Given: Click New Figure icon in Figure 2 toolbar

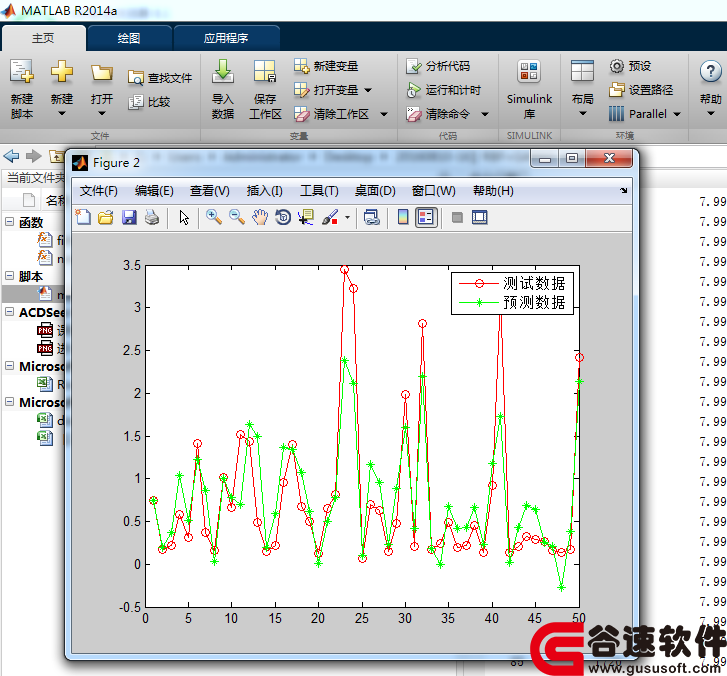Looking at the screenshot, I should pos(83,217).
